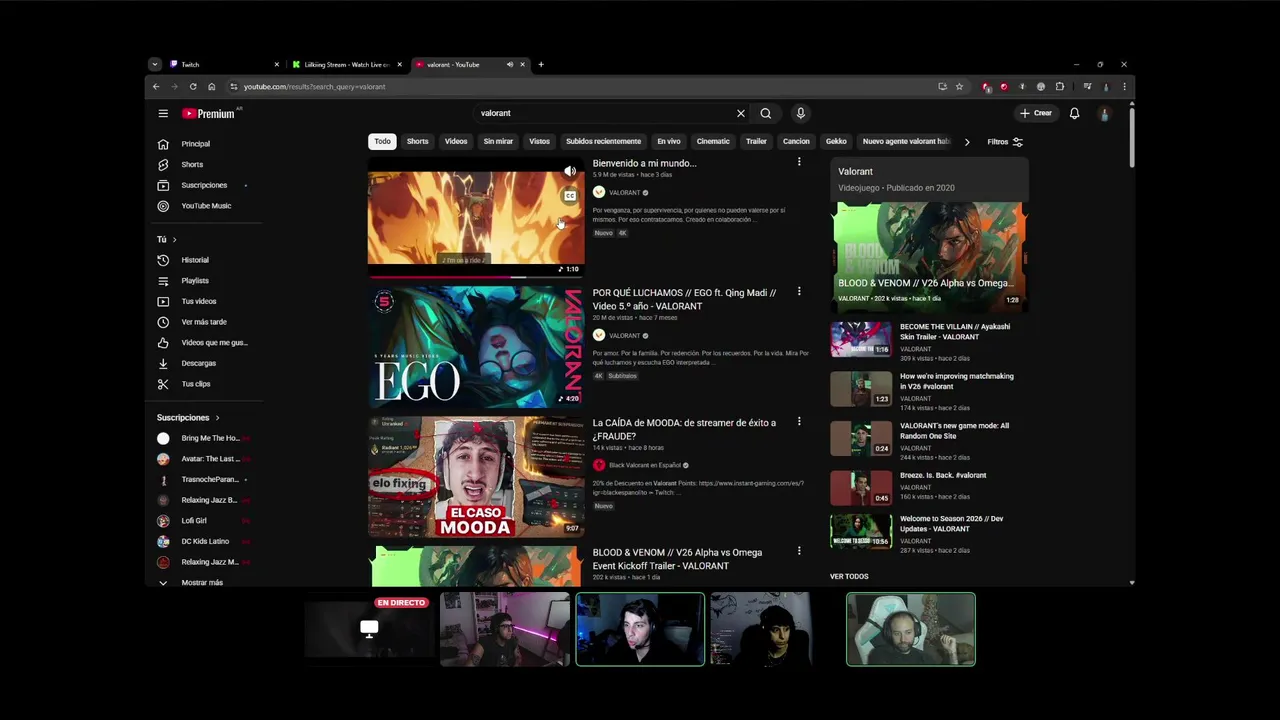Bookmark this page with the star icon
This screenshot has width=1280, height=720.
tap(959, 86)
